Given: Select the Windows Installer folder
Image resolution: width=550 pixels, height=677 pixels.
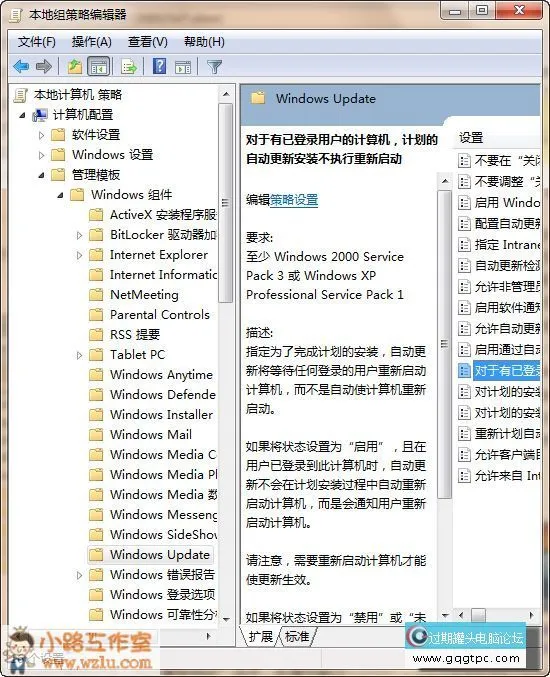Looking at the screenshot, I should point(151,414).
